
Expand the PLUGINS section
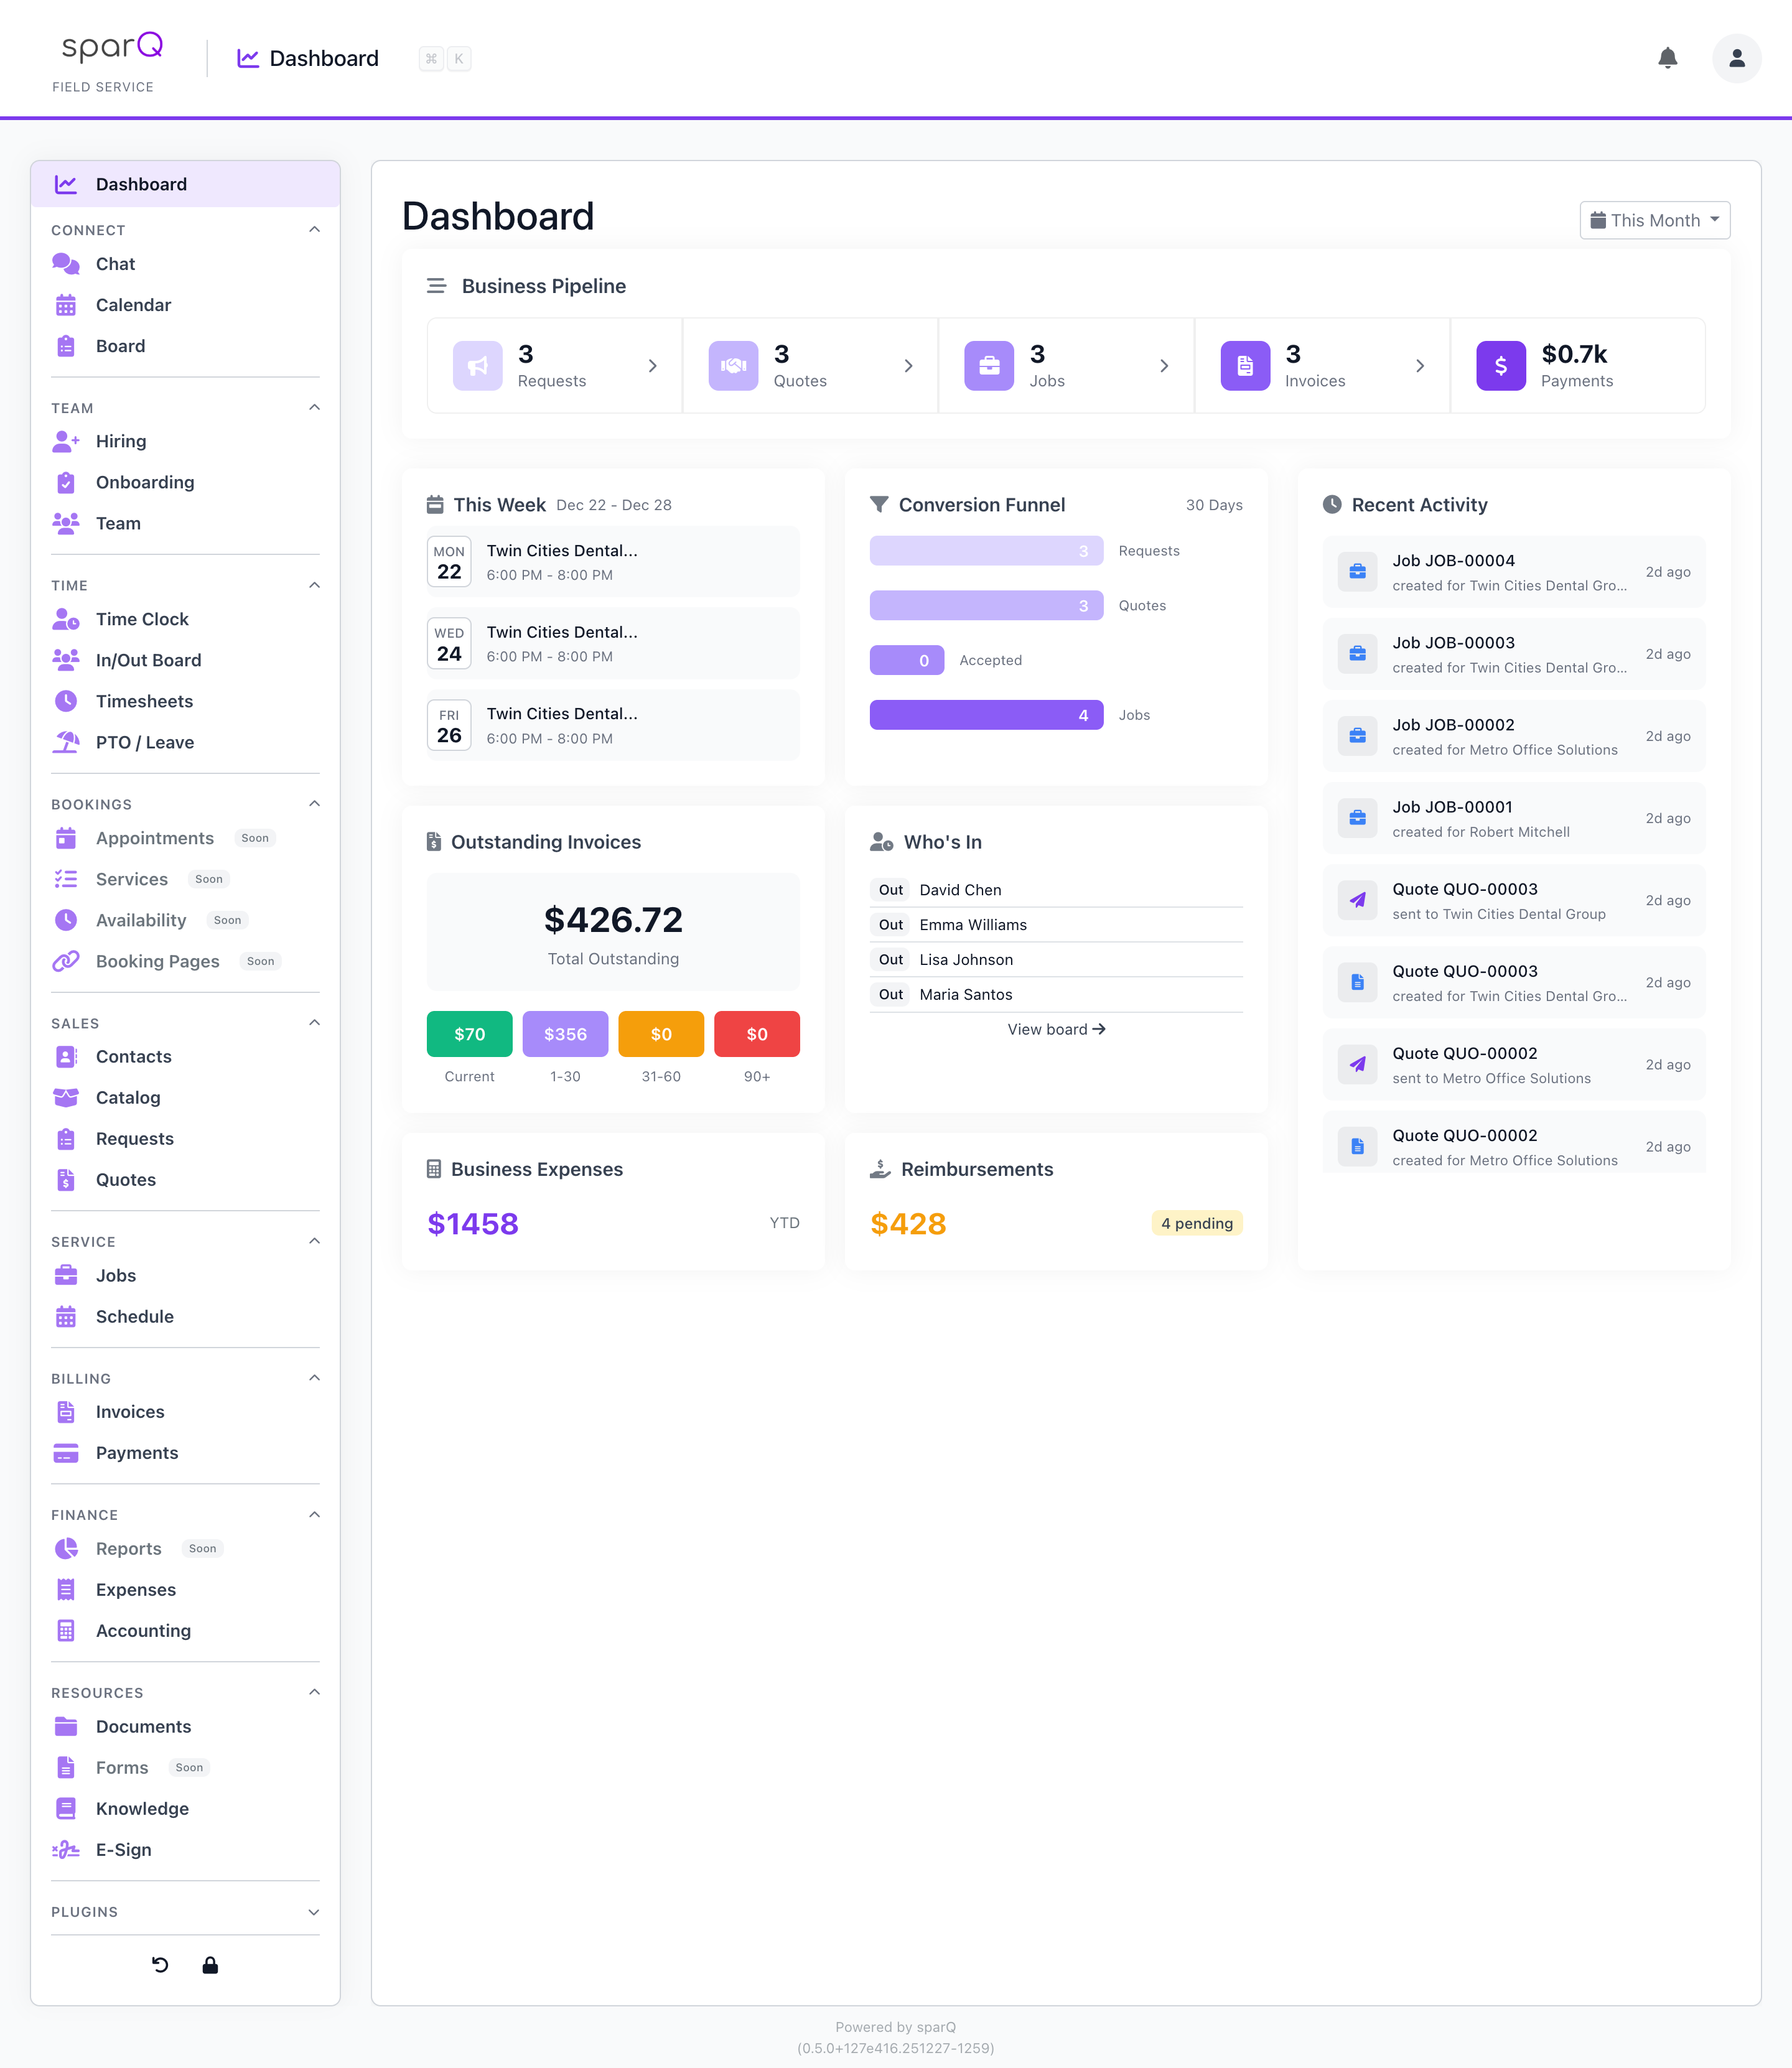pos(315,1911)
